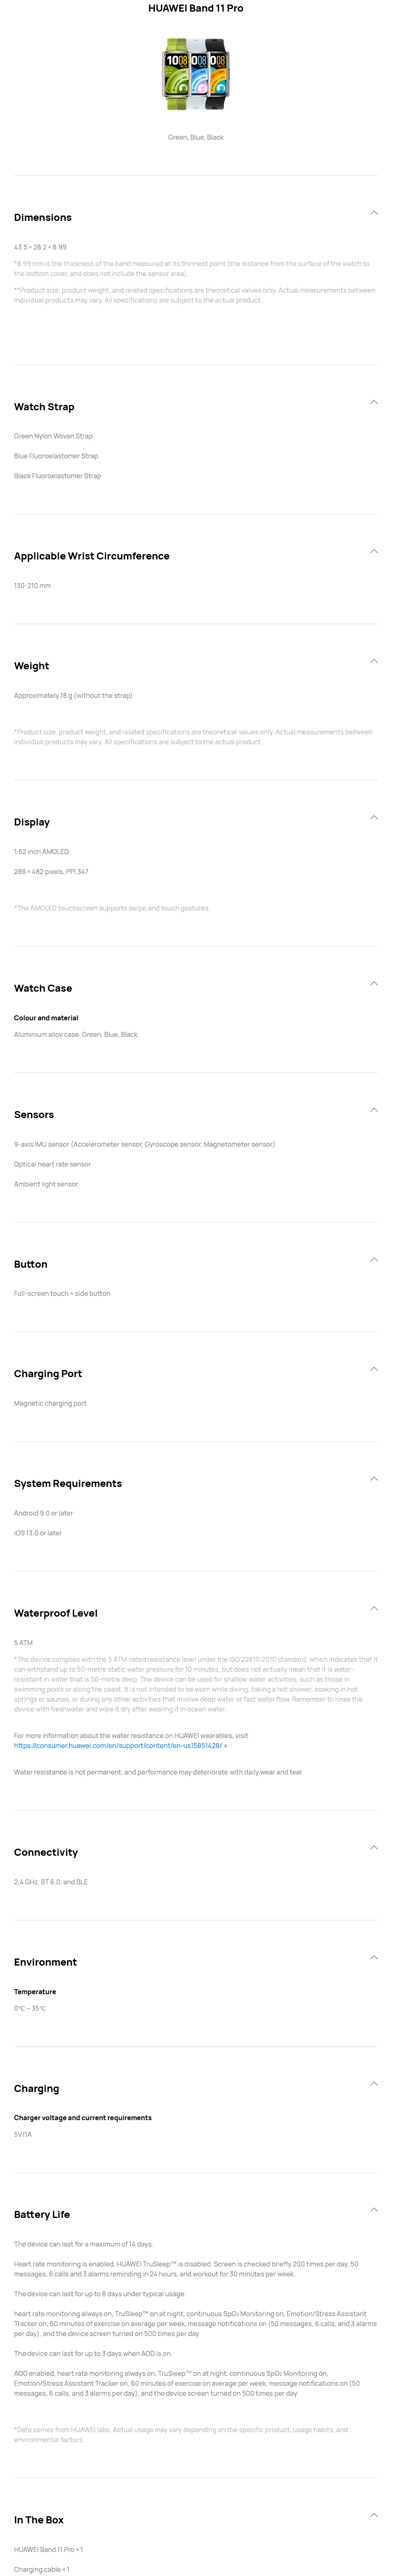Collapse the System Requirements chevron

373,1478
